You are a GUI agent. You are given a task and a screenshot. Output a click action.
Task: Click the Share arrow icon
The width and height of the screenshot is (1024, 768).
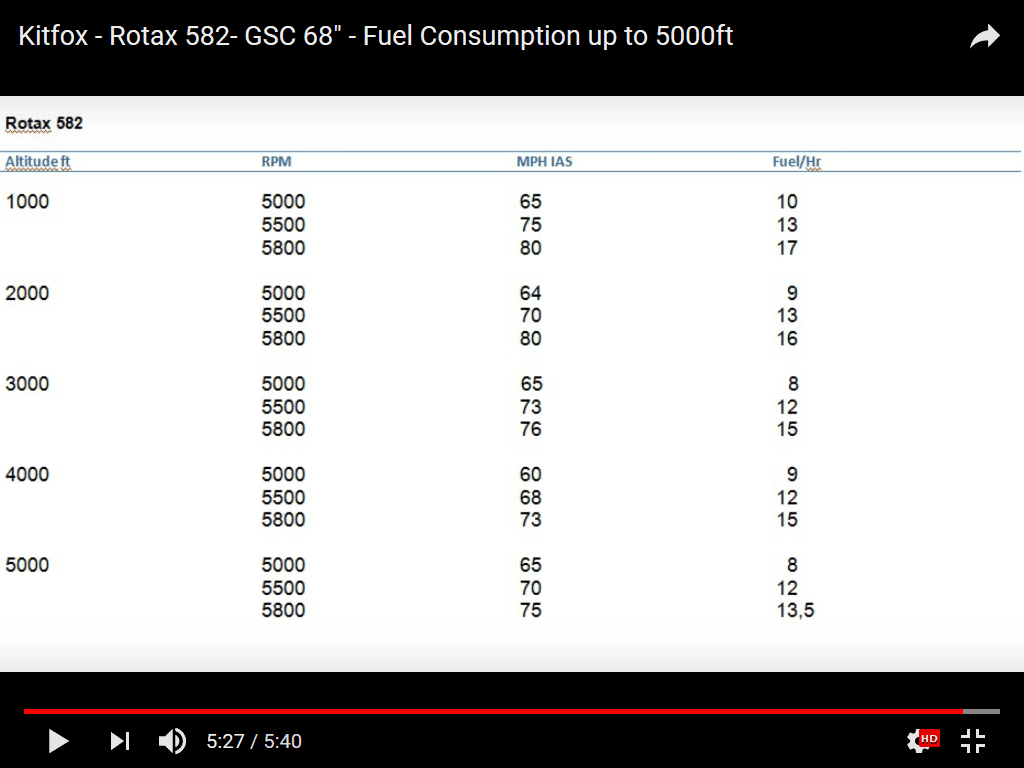tap(984, 38)
